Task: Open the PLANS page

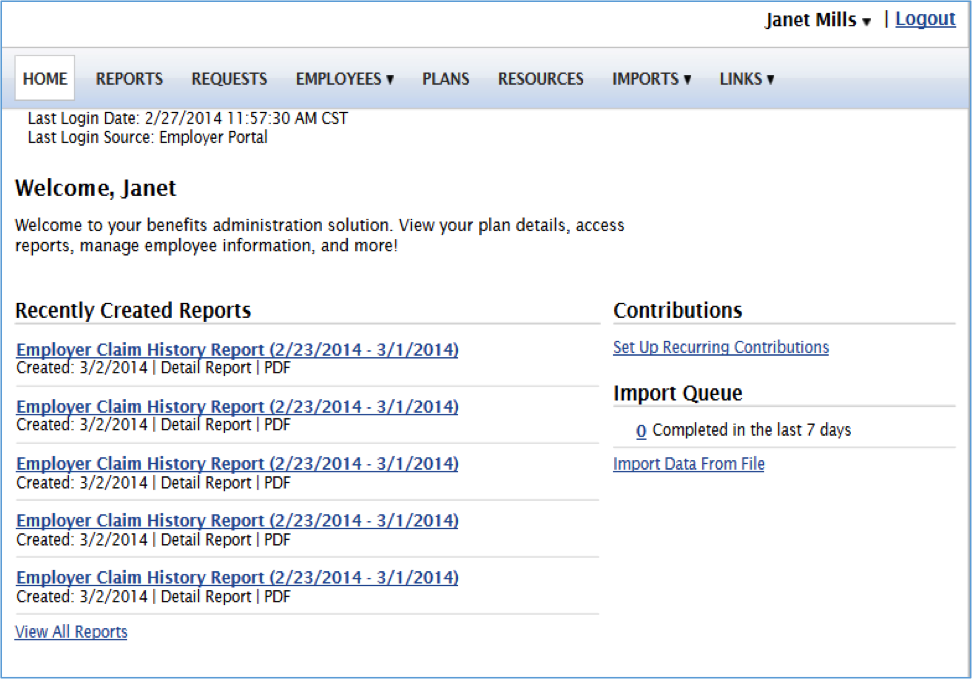Action: 446,79
